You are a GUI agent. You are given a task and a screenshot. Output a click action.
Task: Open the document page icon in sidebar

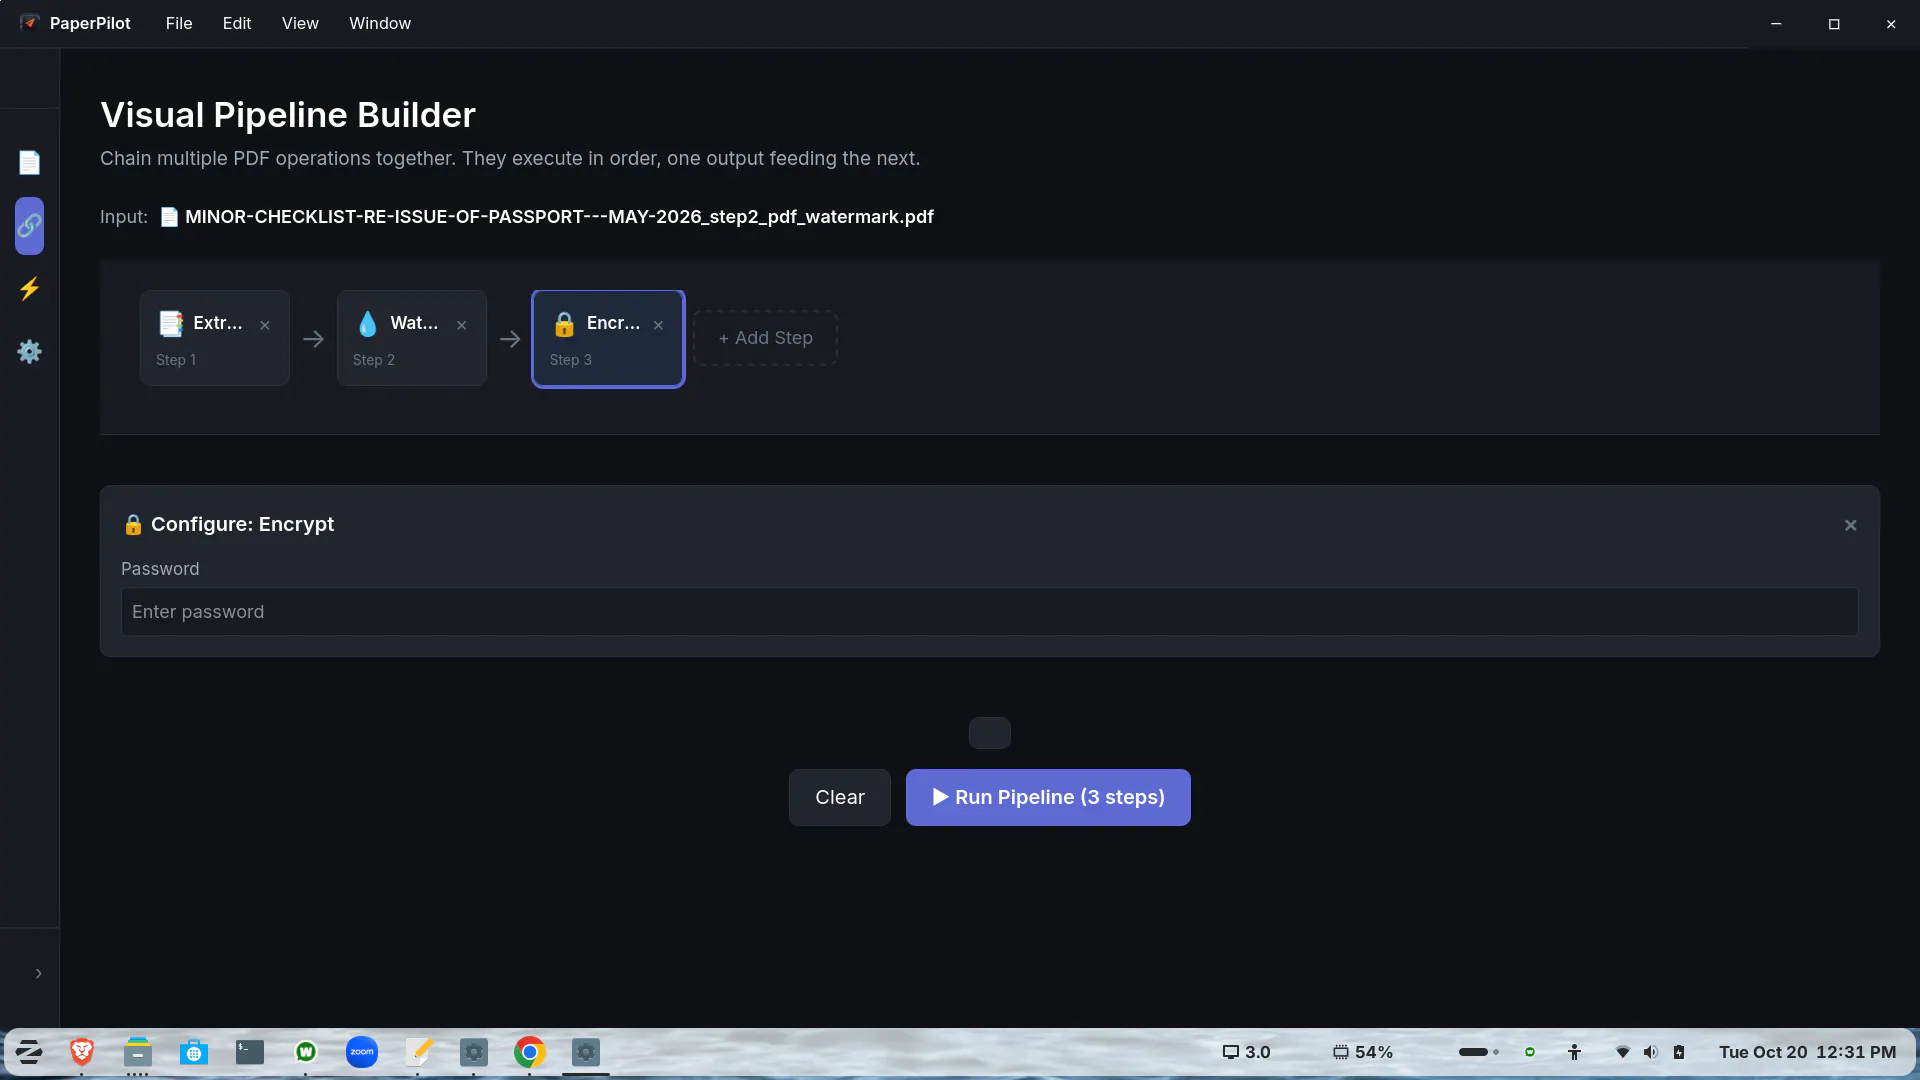click(x=29, y=163)
